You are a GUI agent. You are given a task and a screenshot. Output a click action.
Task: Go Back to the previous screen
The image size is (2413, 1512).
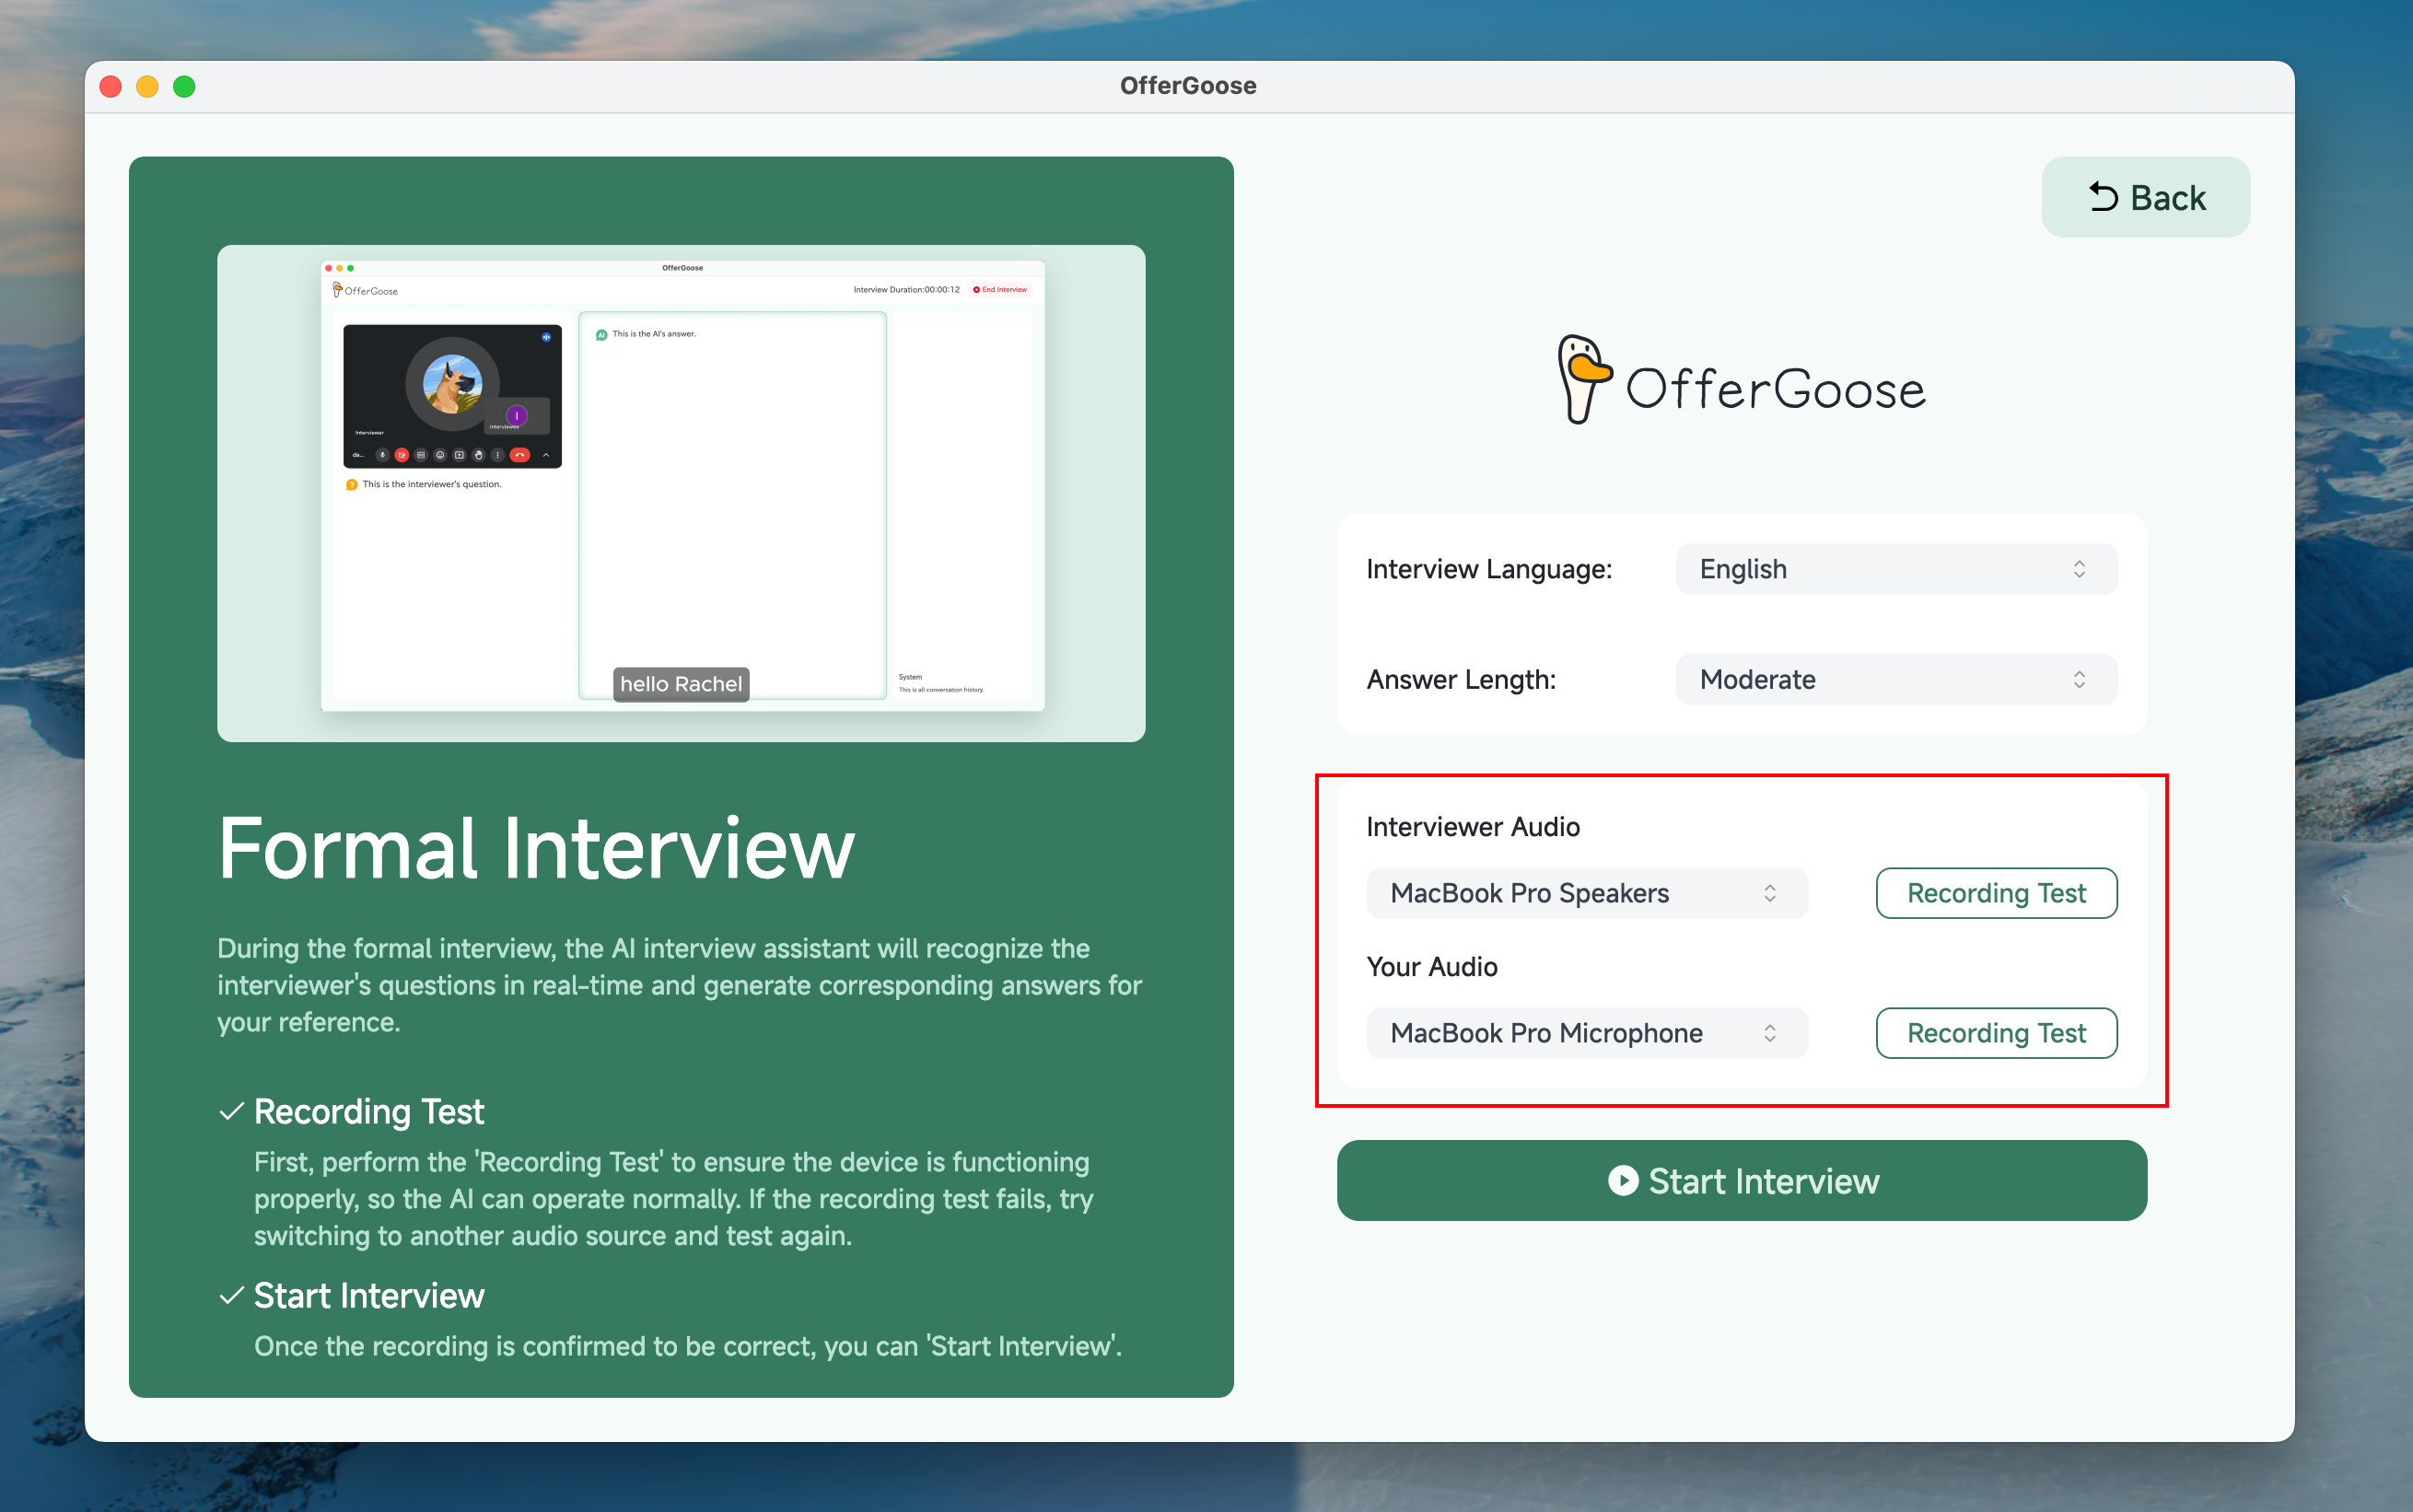(2145, 197)
